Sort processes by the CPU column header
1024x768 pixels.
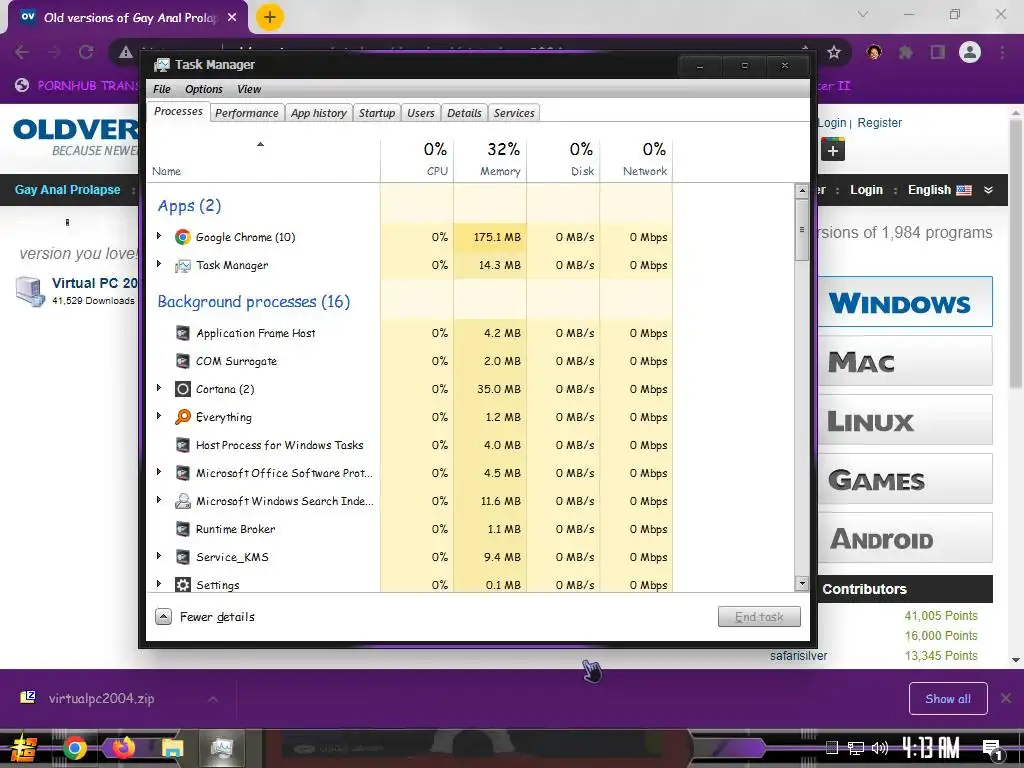click(417, 159)
